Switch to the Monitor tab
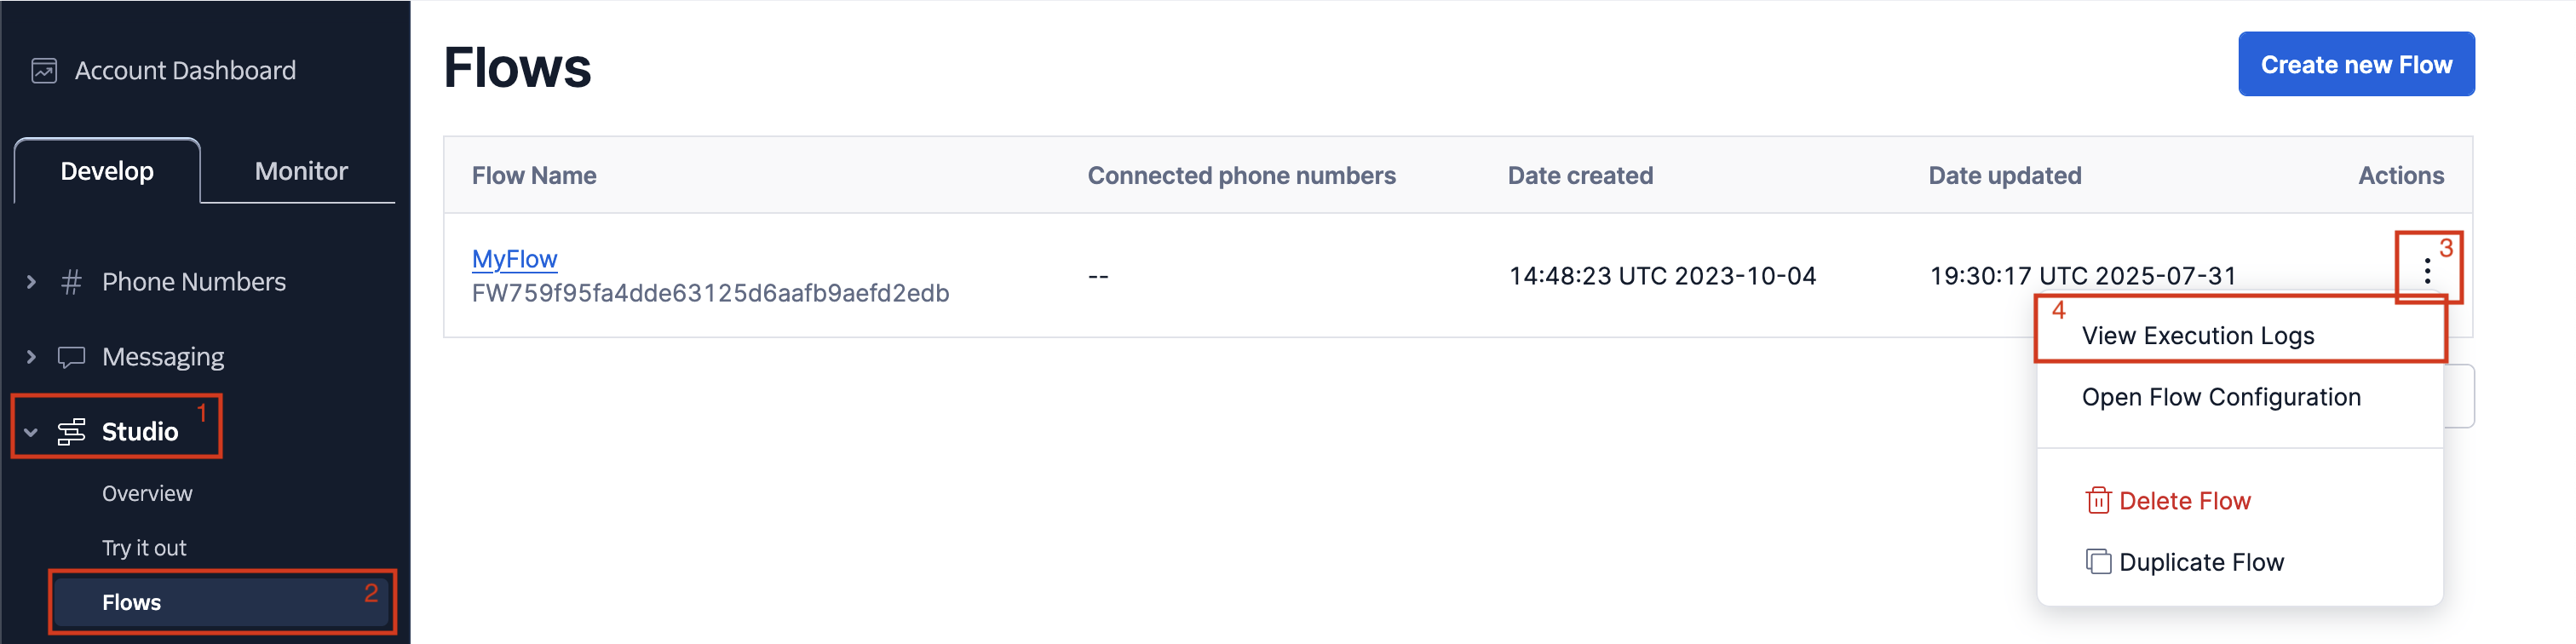The image size is (2576, 644). pos(300,170)
